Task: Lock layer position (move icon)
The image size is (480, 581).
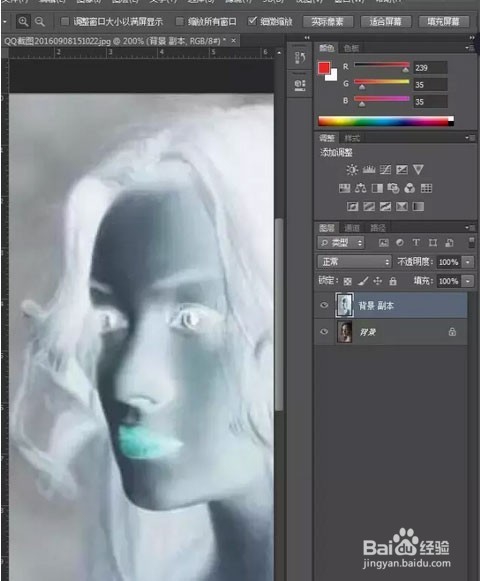Action: 378,282
